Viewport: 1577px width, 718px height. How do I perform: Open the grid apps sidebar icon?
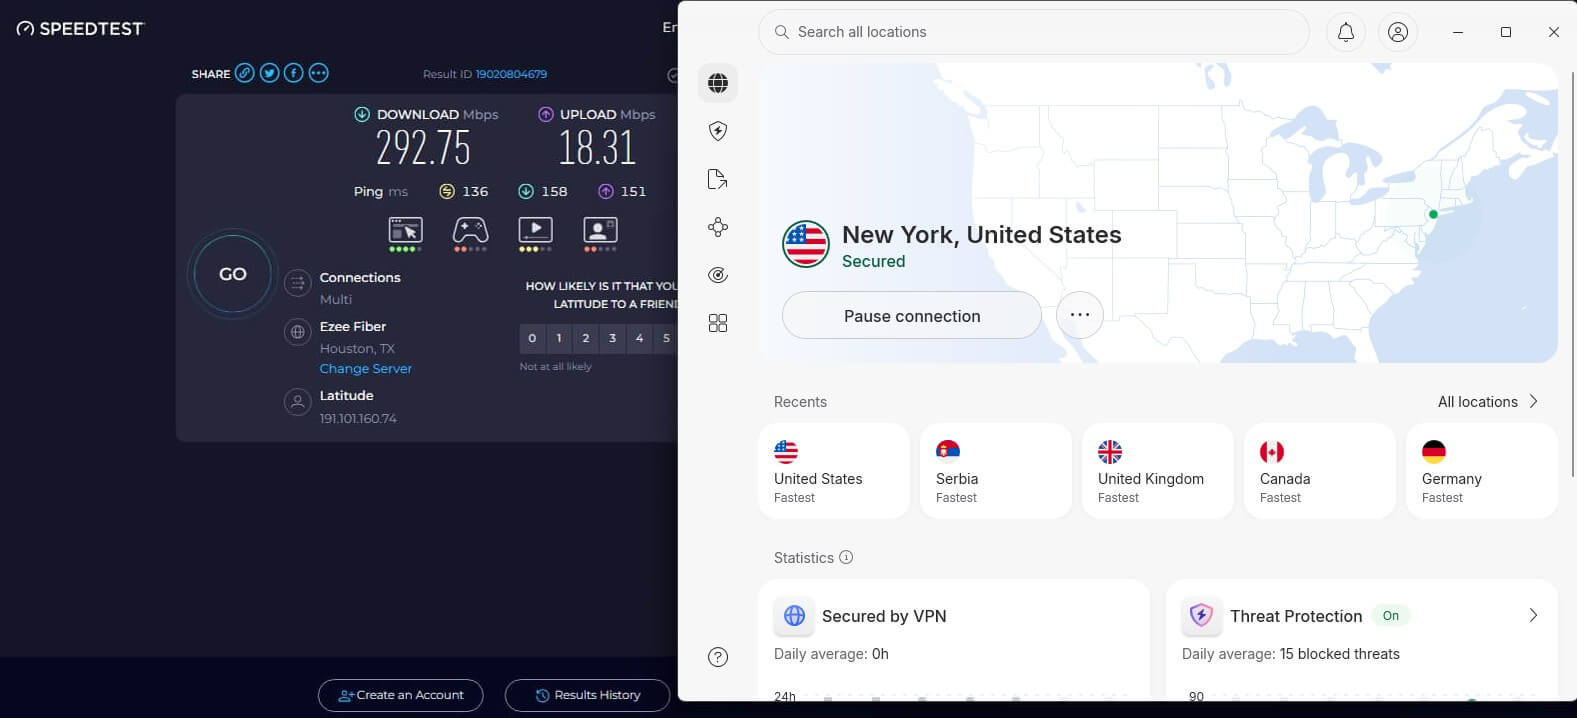click(x=718, y=323)
